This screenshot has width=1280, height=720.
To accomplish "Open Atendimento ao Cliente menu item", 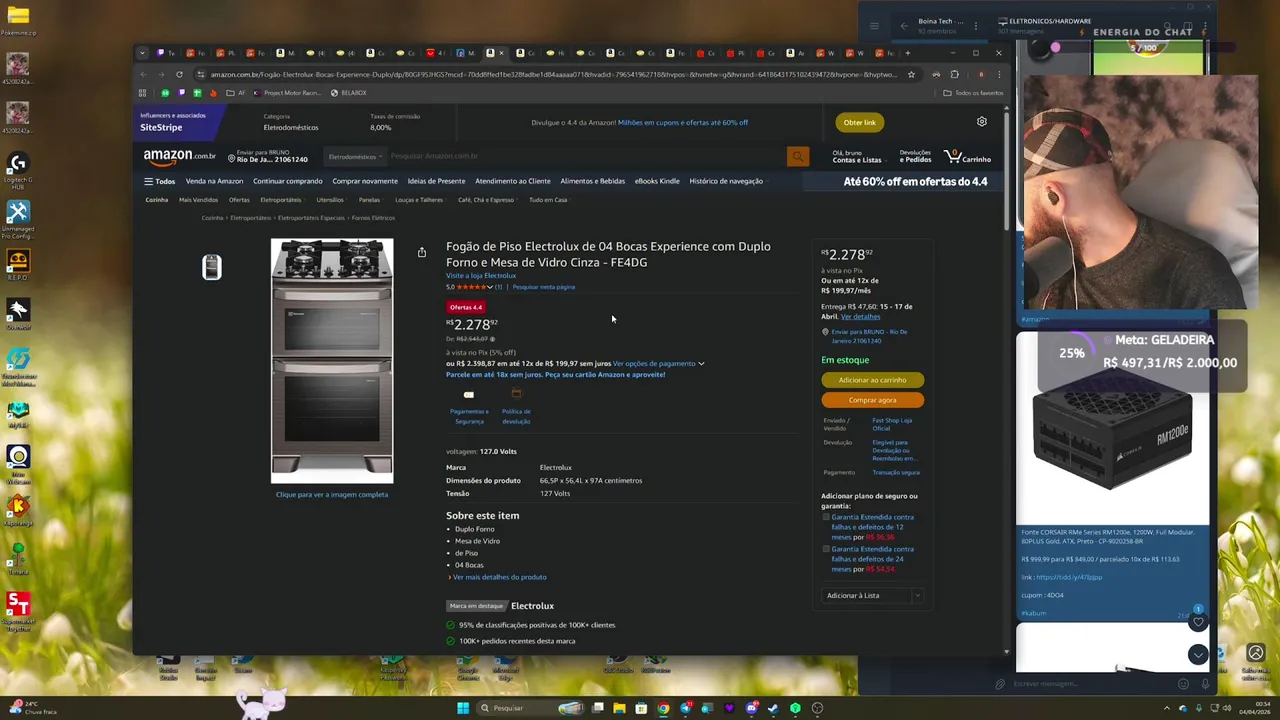I will pos(513,181).
